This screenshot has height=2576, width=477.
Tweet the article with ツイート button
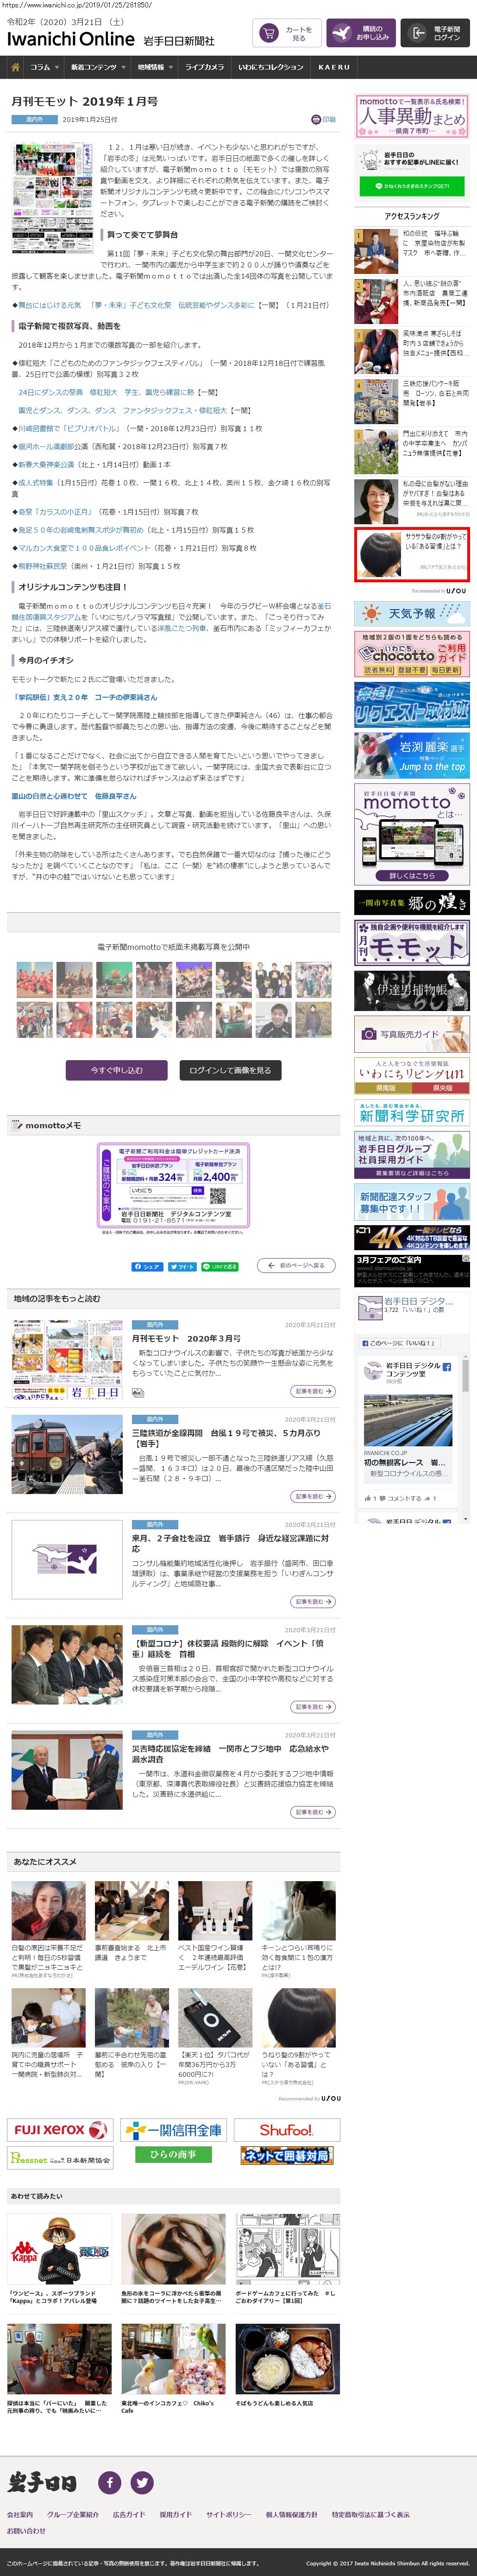point(182,1266)
